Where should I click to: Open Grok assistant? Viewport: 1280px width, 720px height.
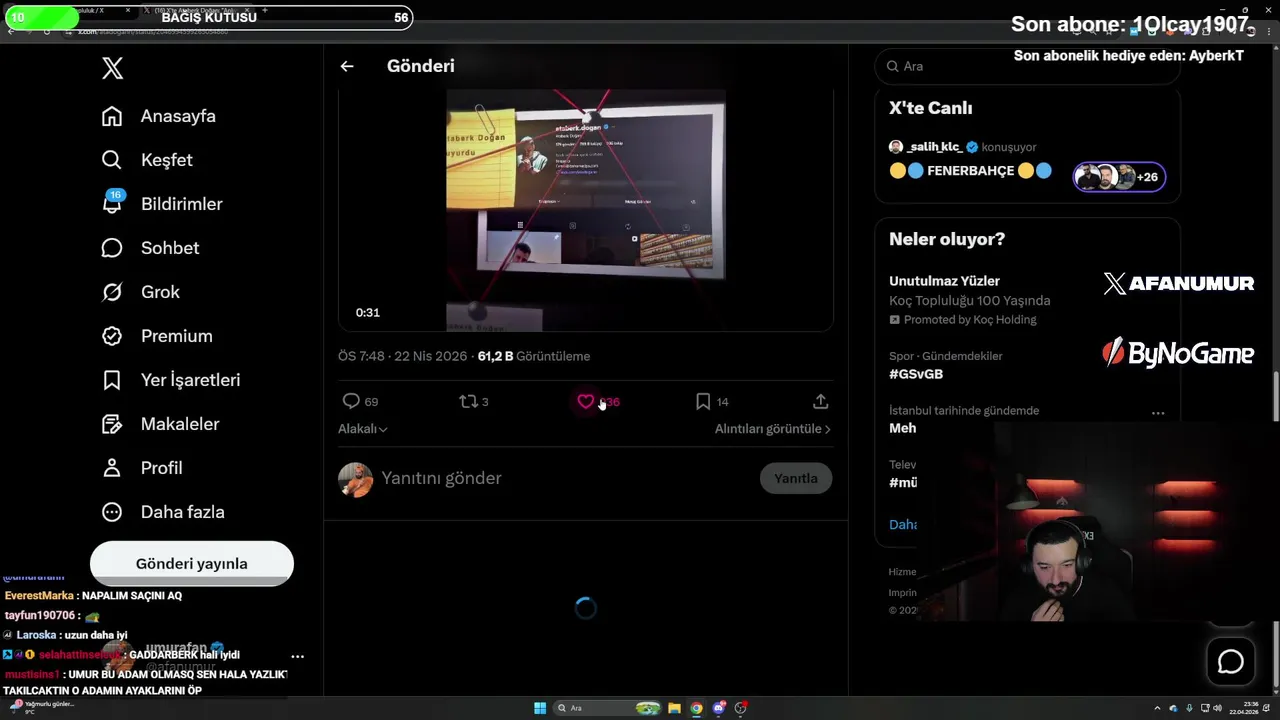coord(141,292)
